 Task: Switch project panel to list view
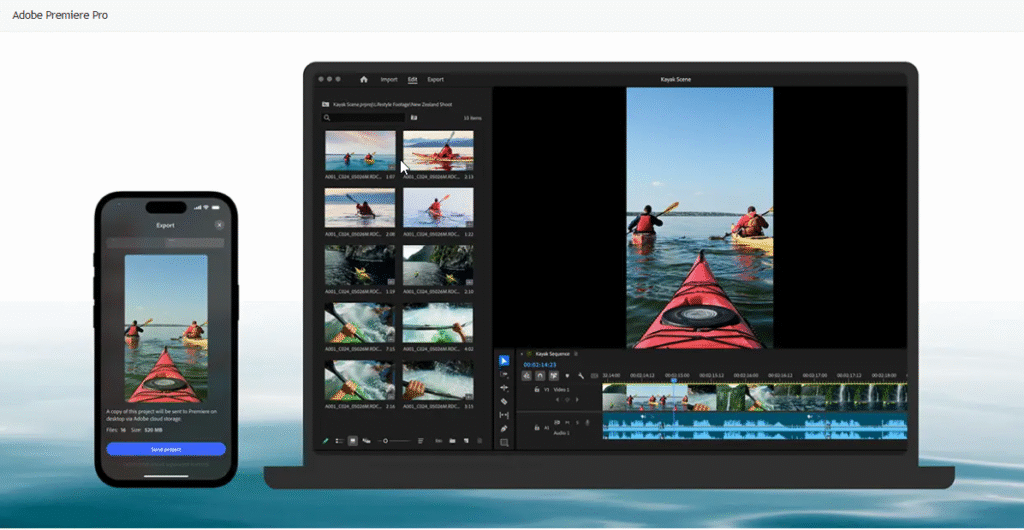coord(339,440)
